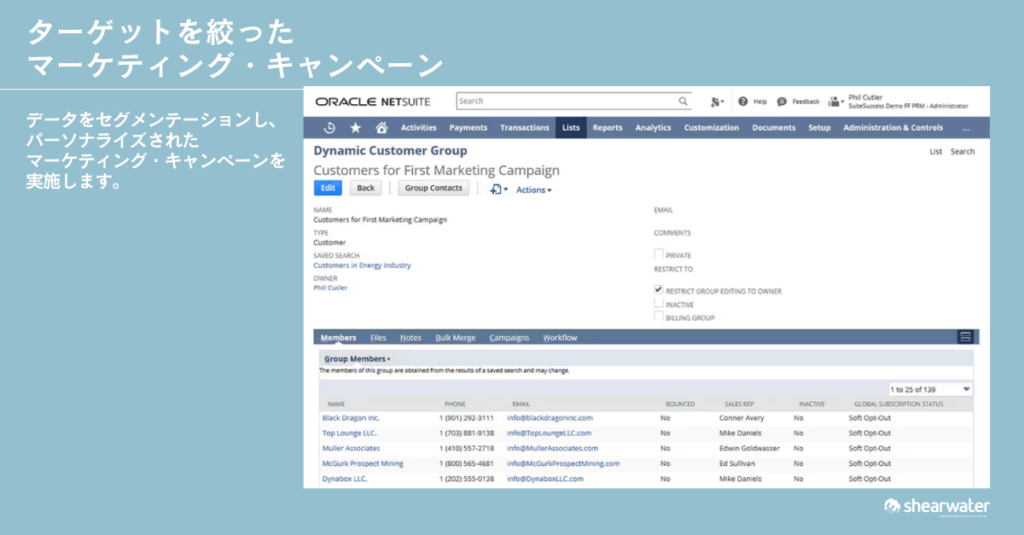The height and width of the screenshot is (535, 1024).
Task: Open the Setup menu
Action: (x=819, y=128)
